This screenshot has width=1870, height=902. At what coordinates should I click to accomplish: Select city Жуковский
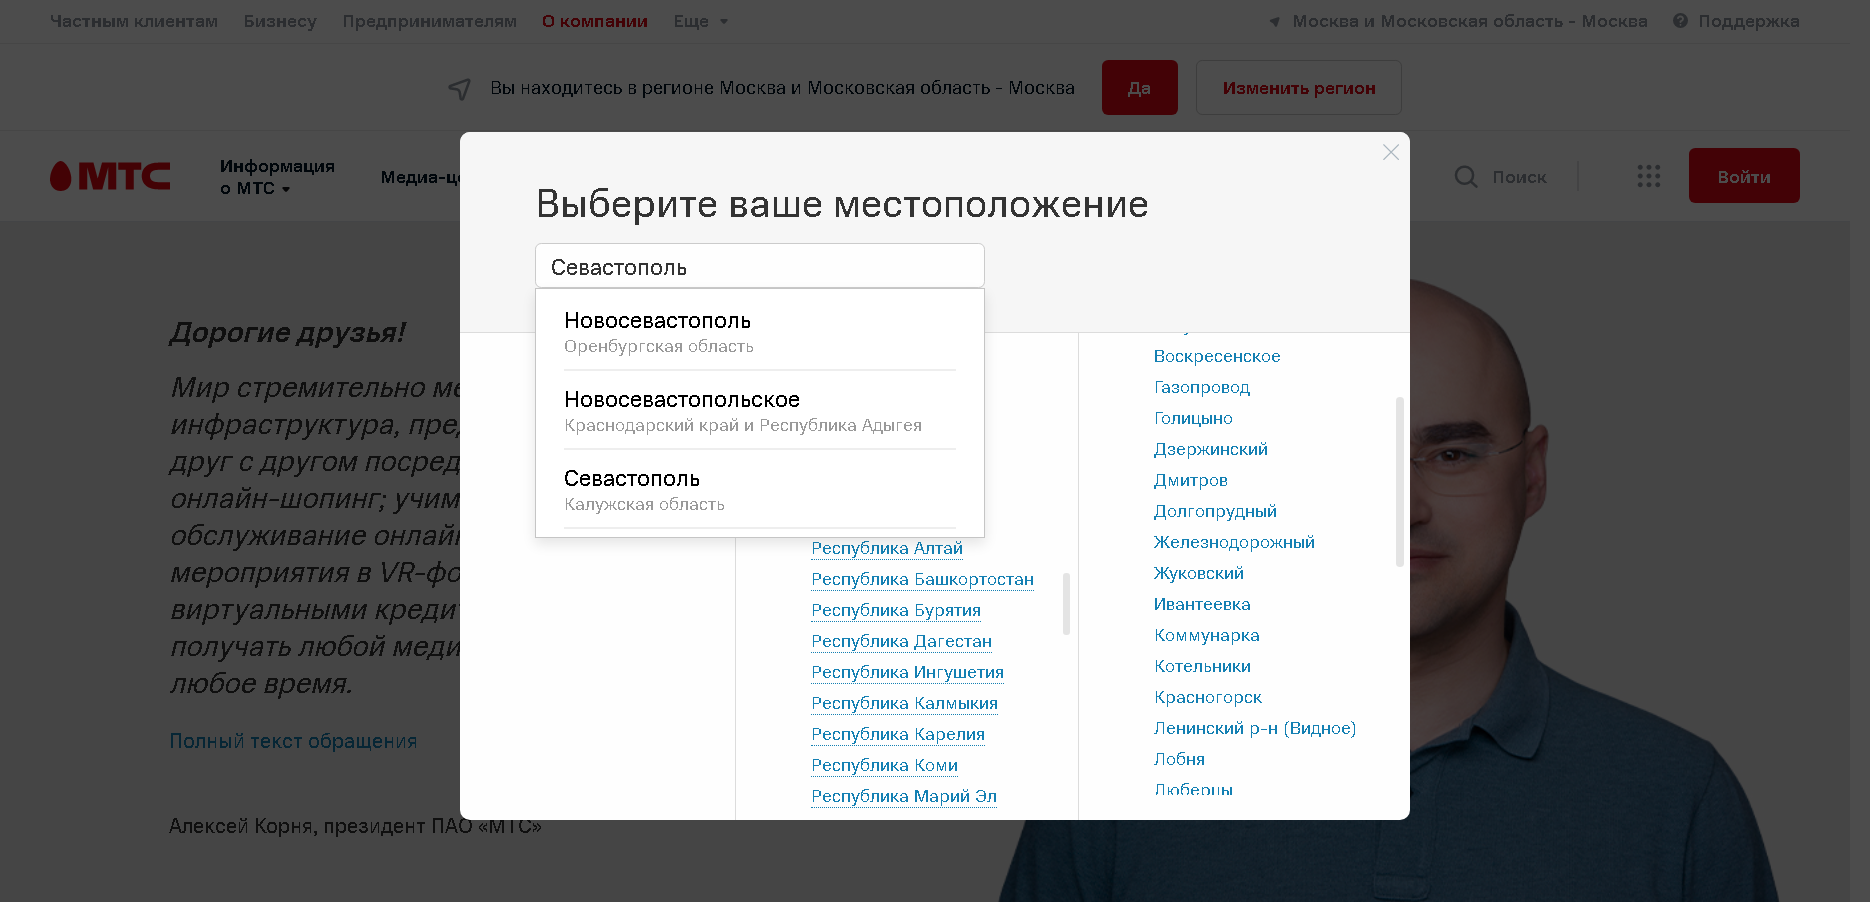(1199, 573)
